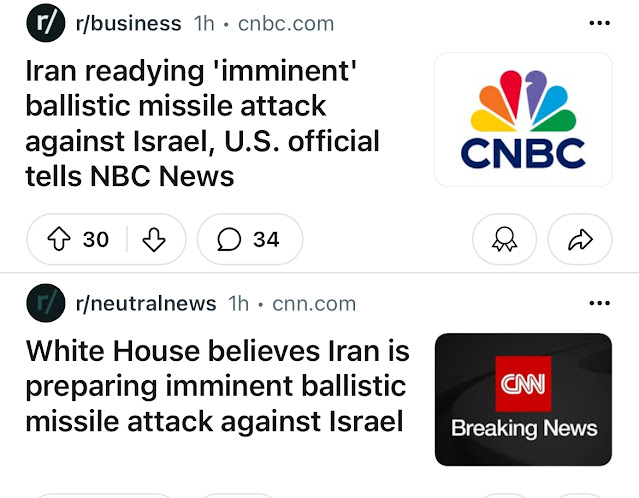639x498 pixels.
Task: Upvote the r/business Iran missile post
Action: pos(60,239)
